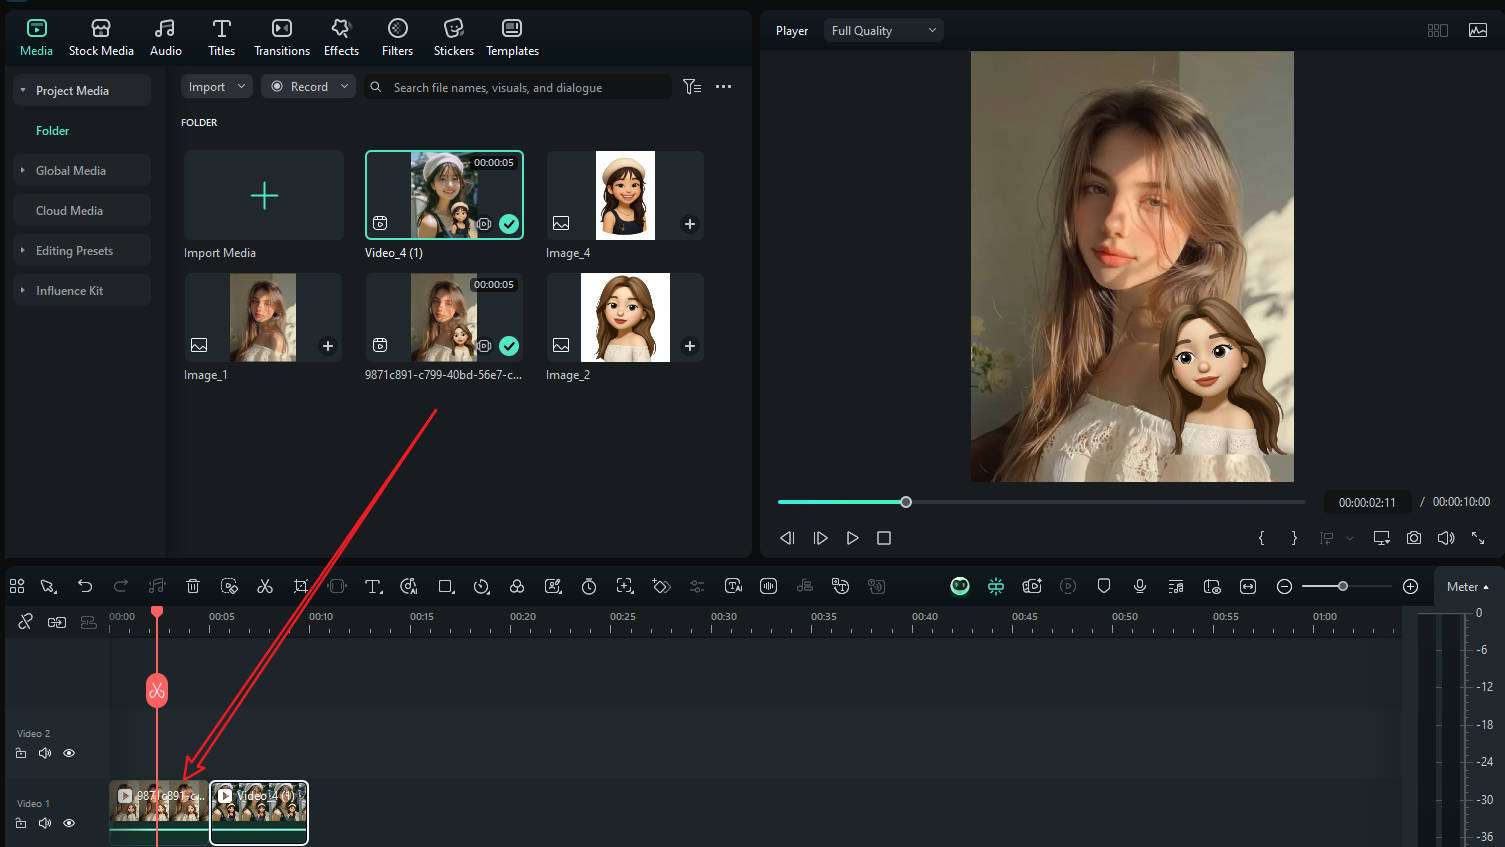Screen dimensions: 1505x847
Task: Add Image_4 with its plus button
Action: coord(689,224)
